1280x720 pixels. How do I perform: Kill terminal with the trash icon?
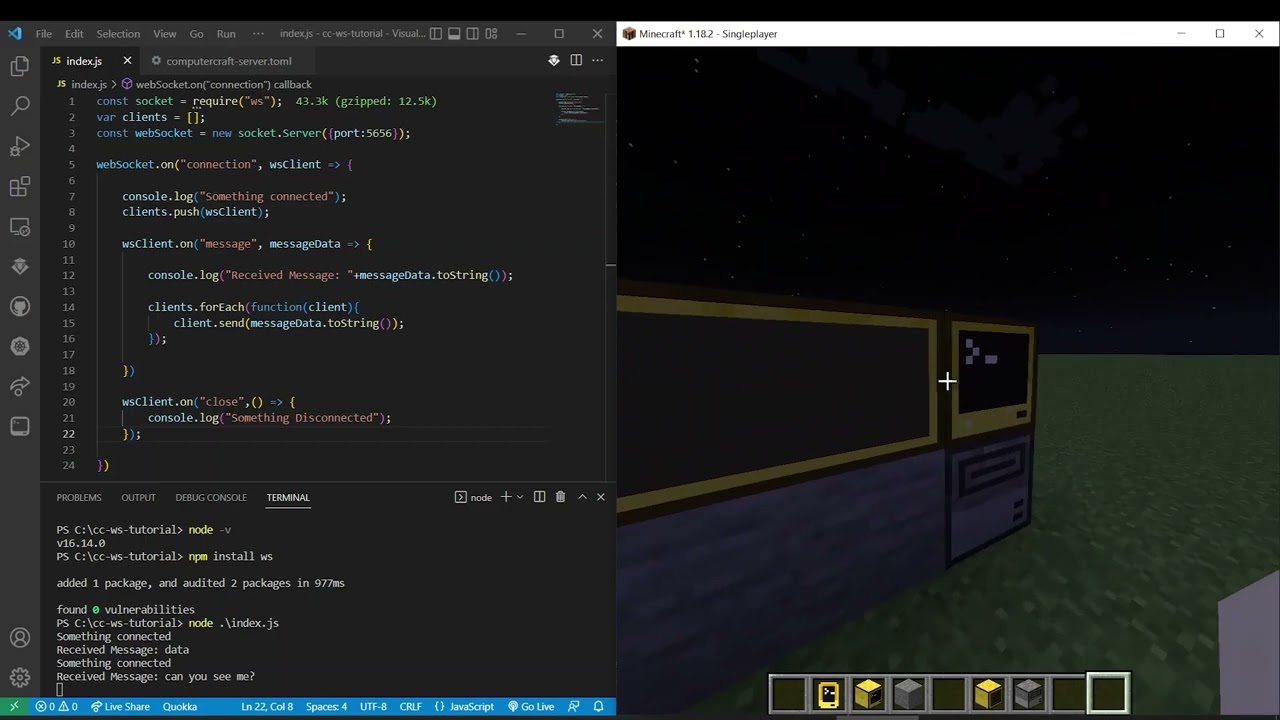[x=560, y=497]
